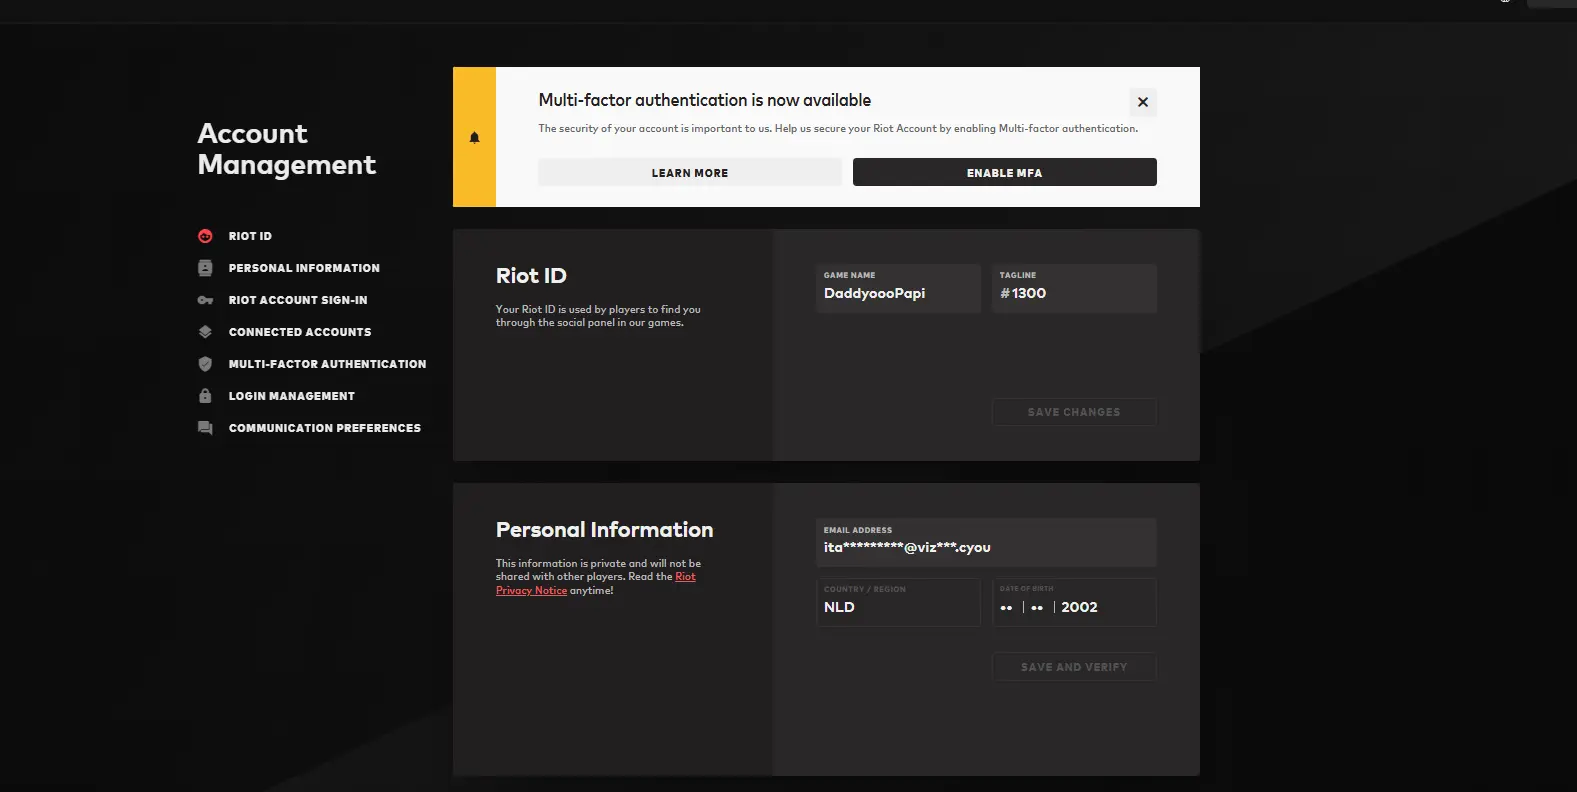Click the Riot ID fist icon in sidebar
Screen dimensions: 1577x792
coord(205,236)
